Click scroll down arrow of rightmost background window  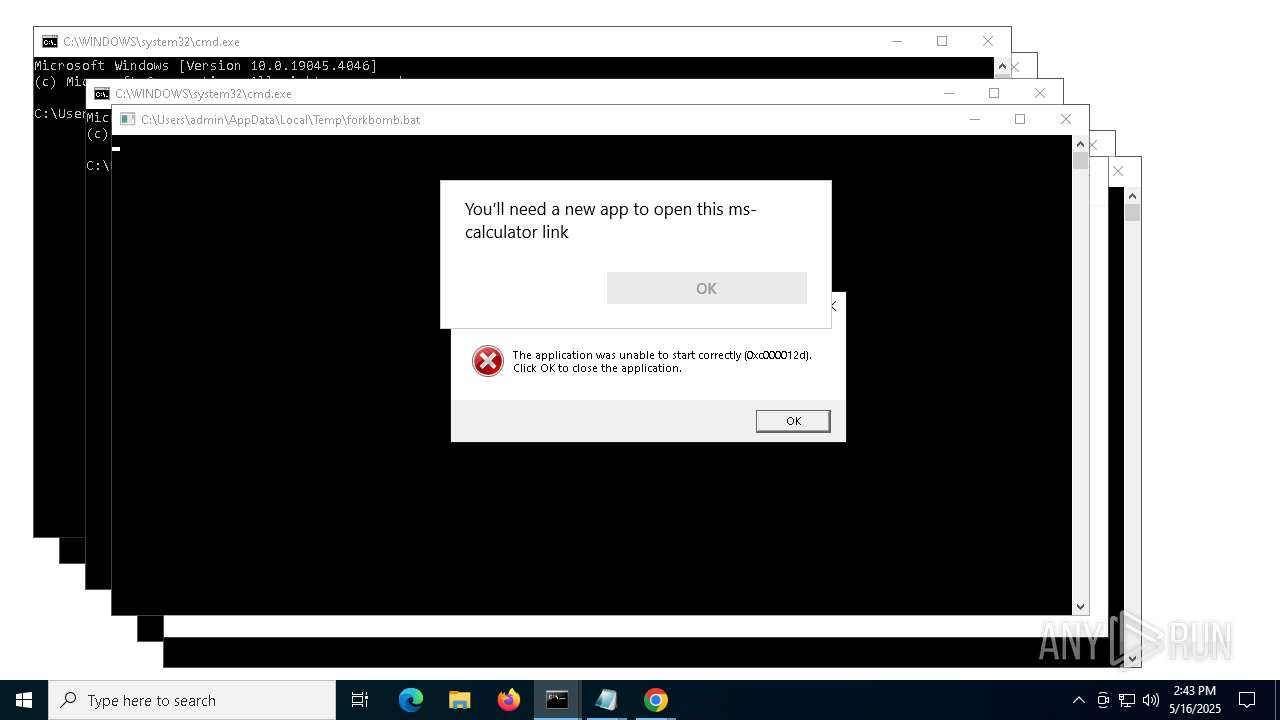click(1132, 659)
